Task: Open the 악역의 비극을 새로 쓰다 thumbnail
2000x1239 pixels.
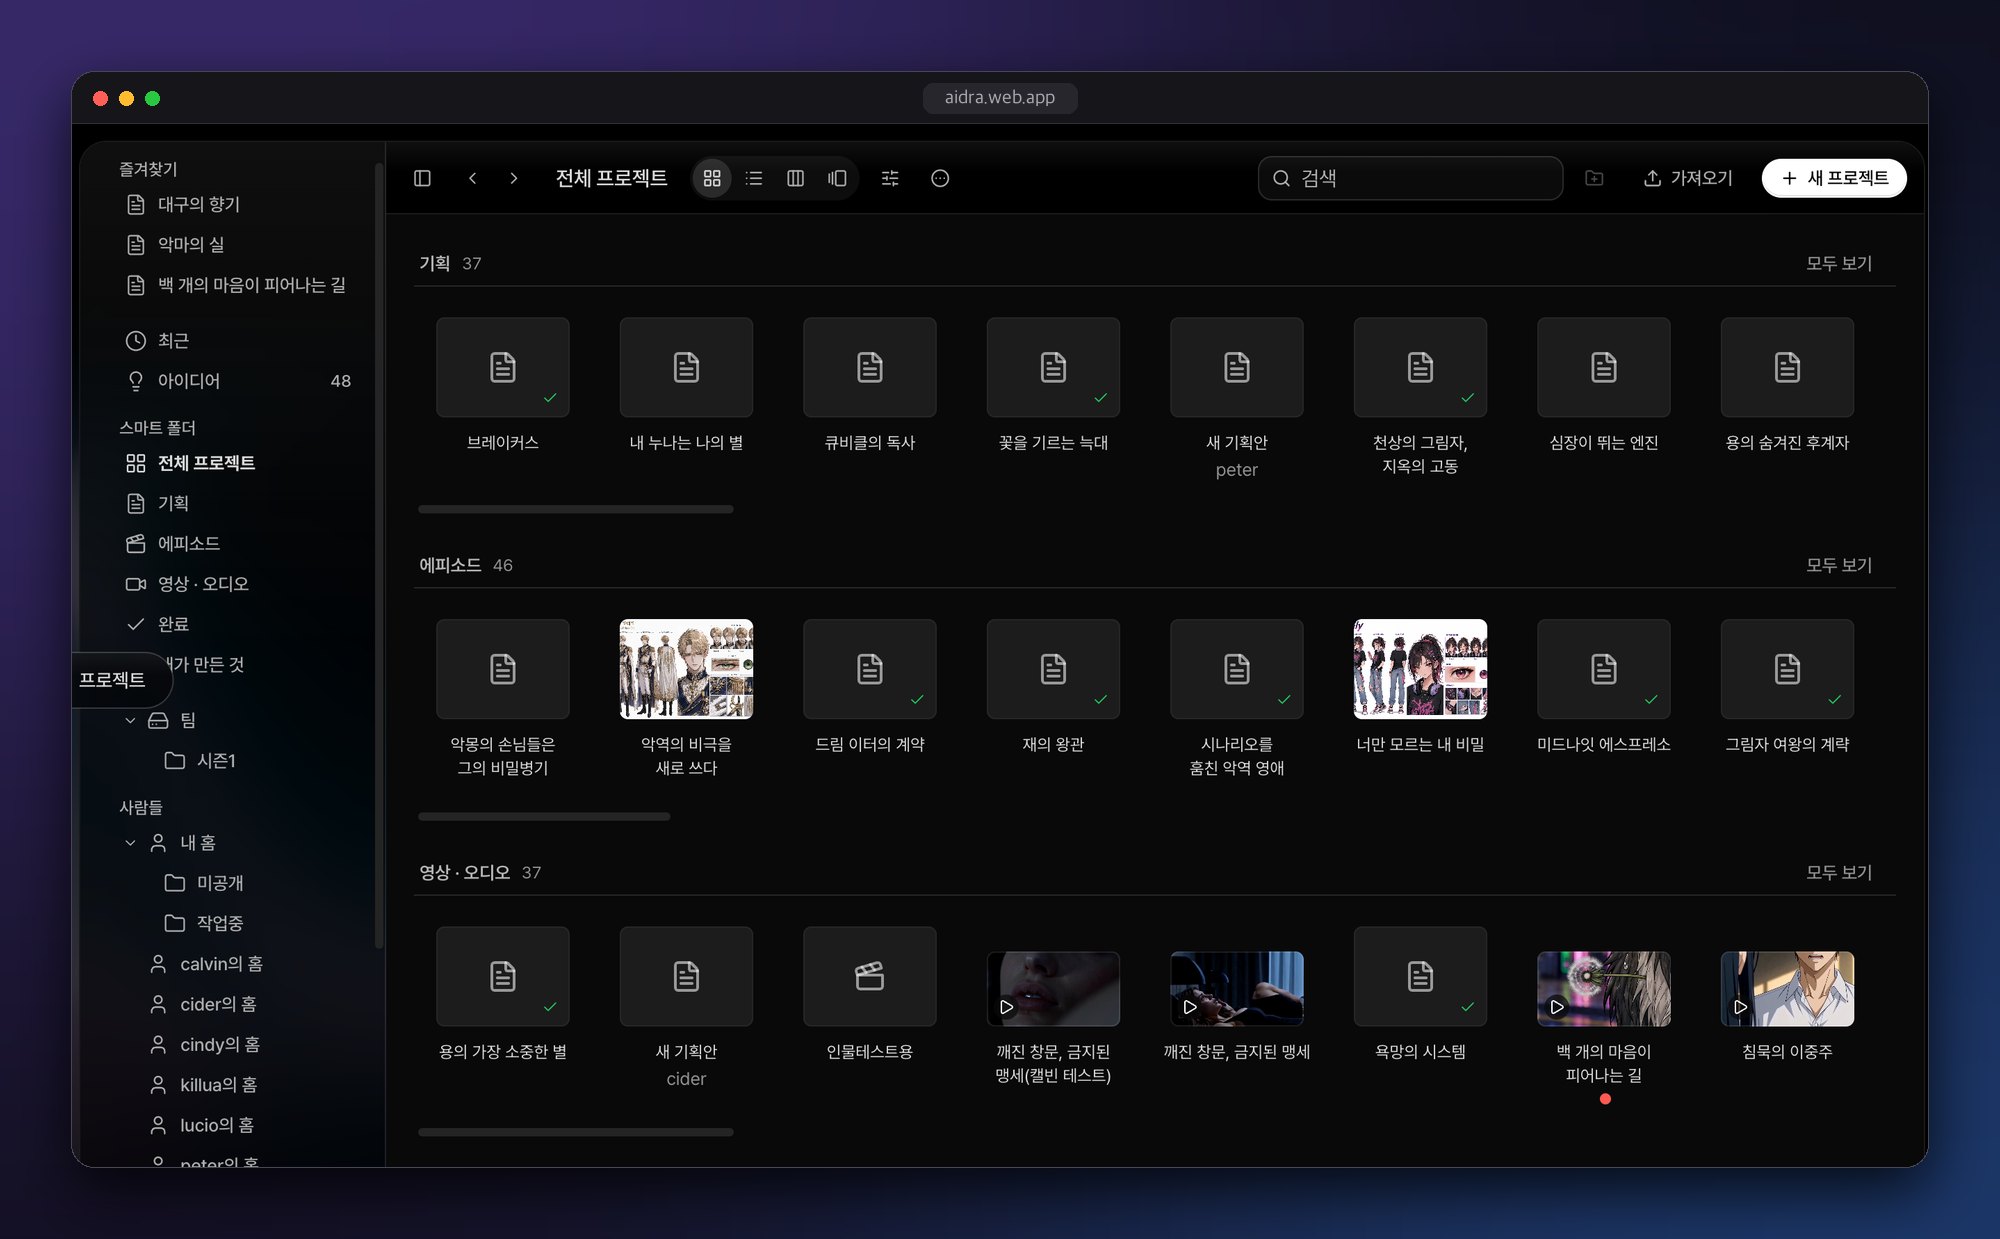Action: click(x=686, y=669)
